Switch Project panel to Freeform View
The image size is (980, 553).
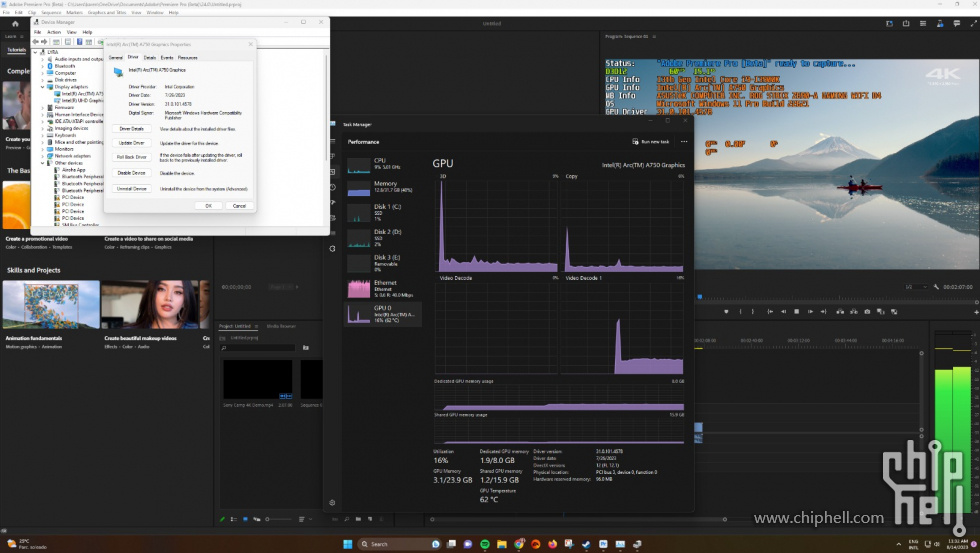[x=256, y=519]
